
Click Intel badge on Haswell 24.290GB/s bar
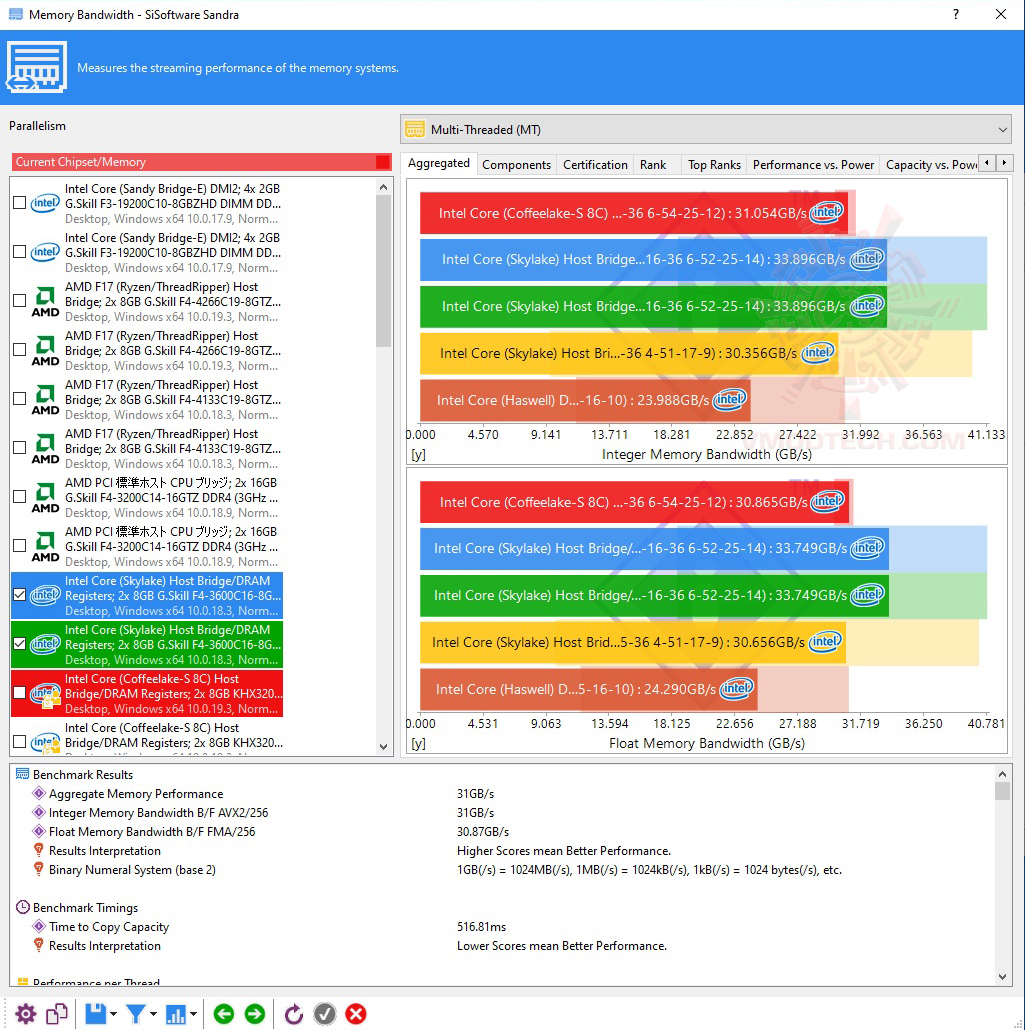[x=737, y=688]
